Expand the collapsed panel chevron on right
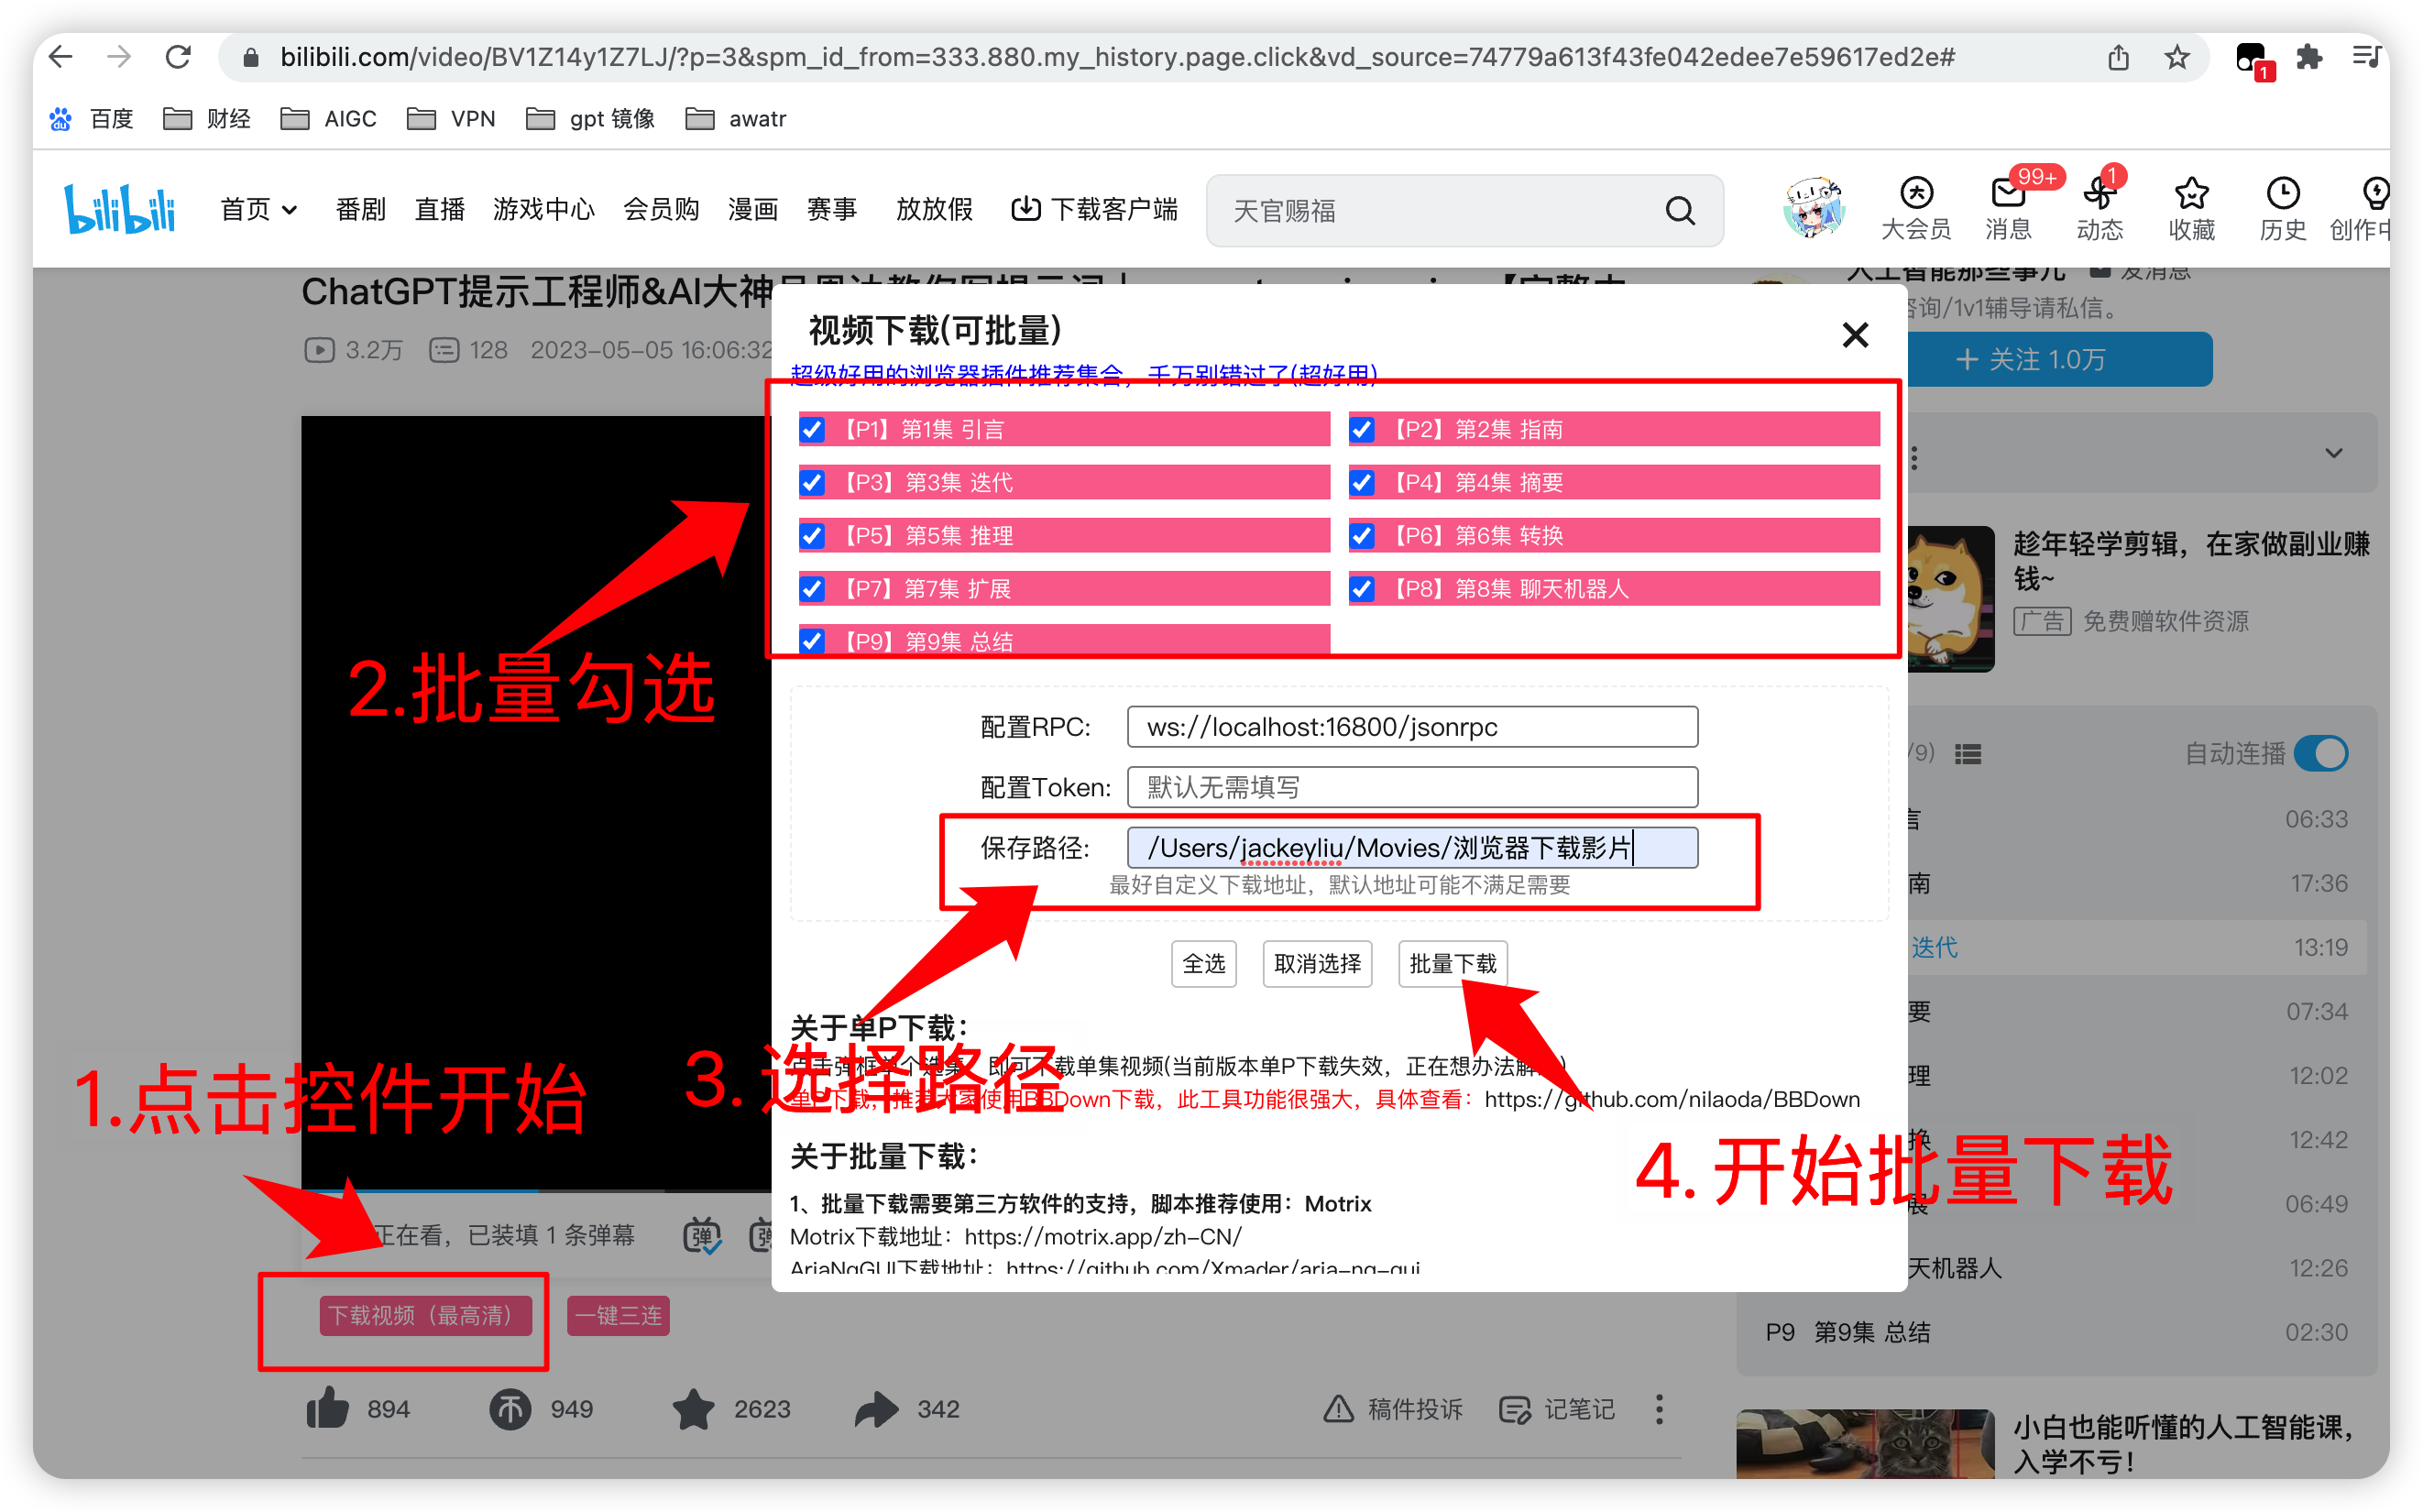The image size is (2423, 1512). [2333, 453]
